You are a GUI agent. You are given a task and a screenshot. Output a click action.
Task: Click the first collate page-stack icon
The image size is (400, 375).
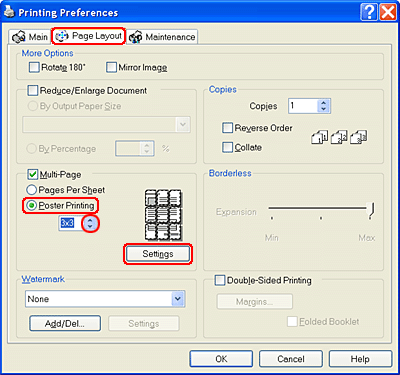(x=320, y=137)
